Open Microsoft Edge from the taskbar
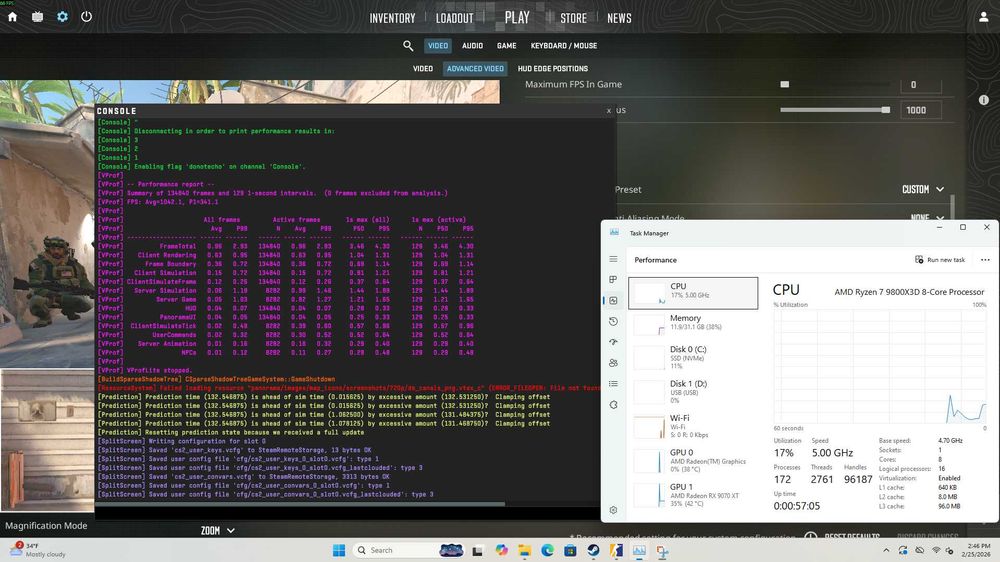This screenshot has width=1000, height=562. tap(547, 551)
